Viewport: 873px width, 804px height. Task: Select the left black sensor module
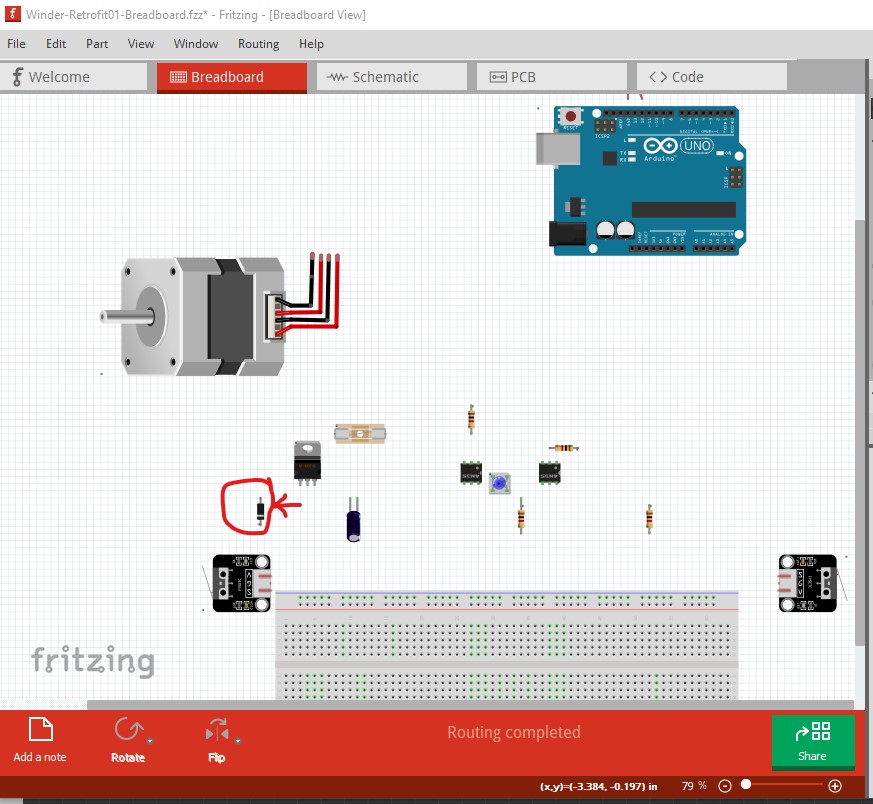click(242, 583)
